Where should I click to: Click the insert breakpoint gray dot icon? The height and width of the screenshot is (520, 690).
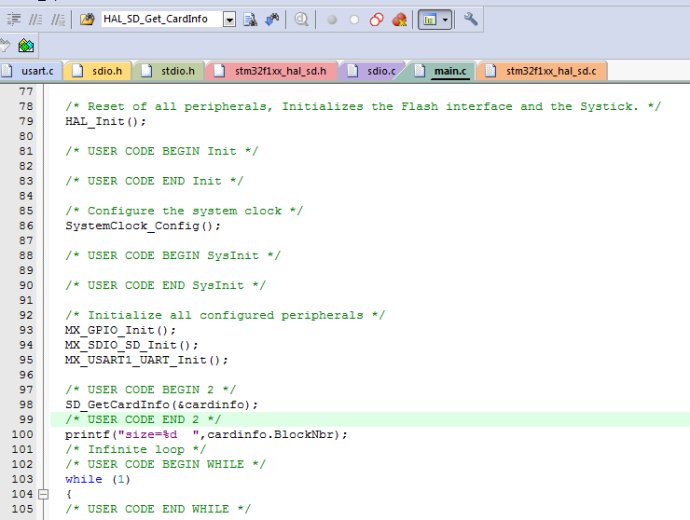click(332, 20)
